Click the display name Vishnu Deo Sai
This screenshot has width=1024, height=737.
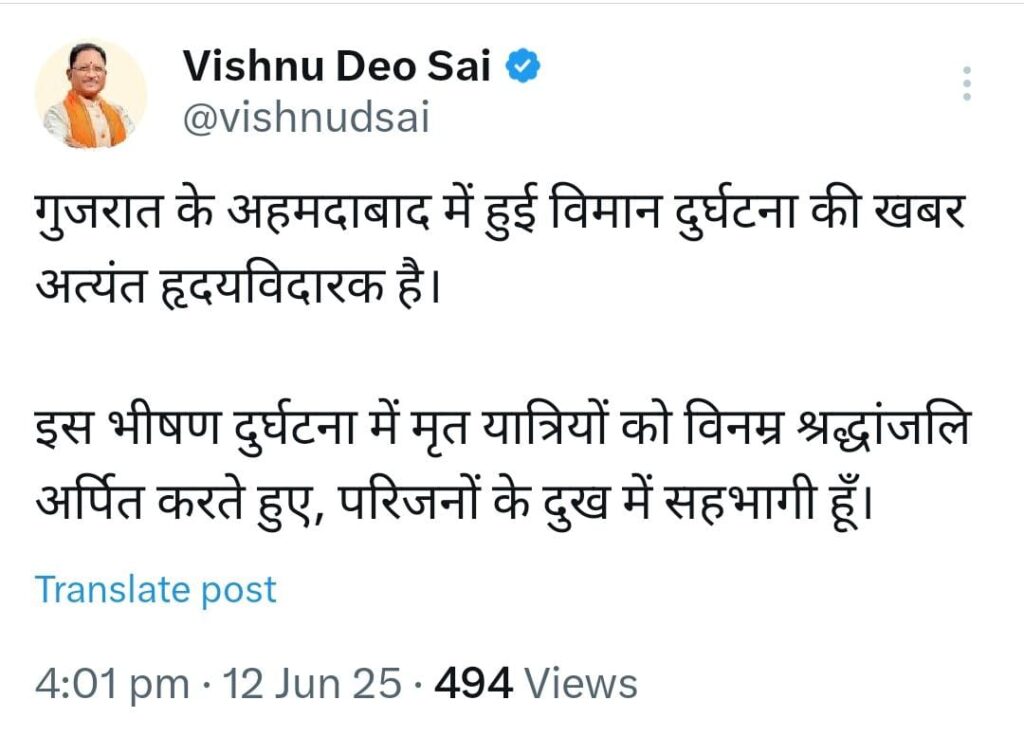[338, 69]
